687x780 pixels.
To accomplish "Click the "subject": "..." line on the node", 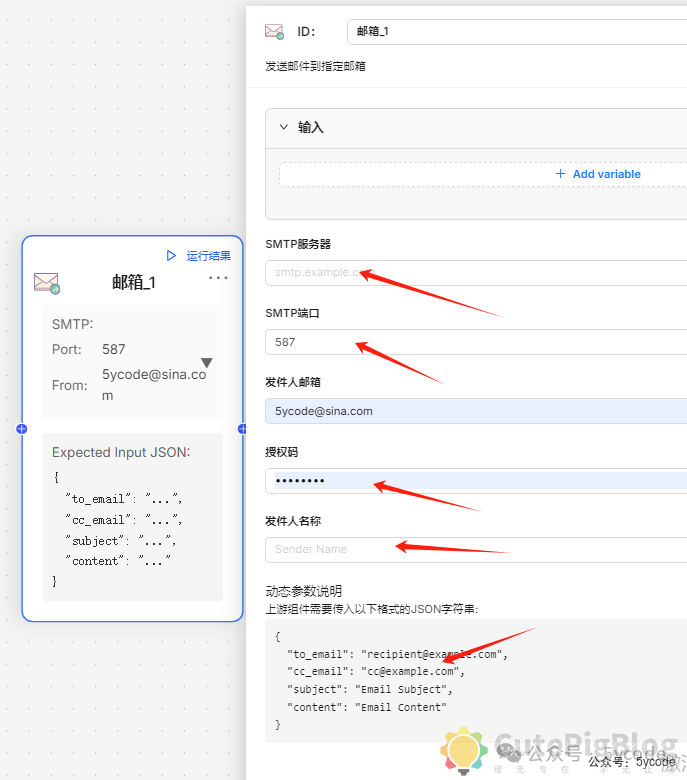I will [120, 540].
